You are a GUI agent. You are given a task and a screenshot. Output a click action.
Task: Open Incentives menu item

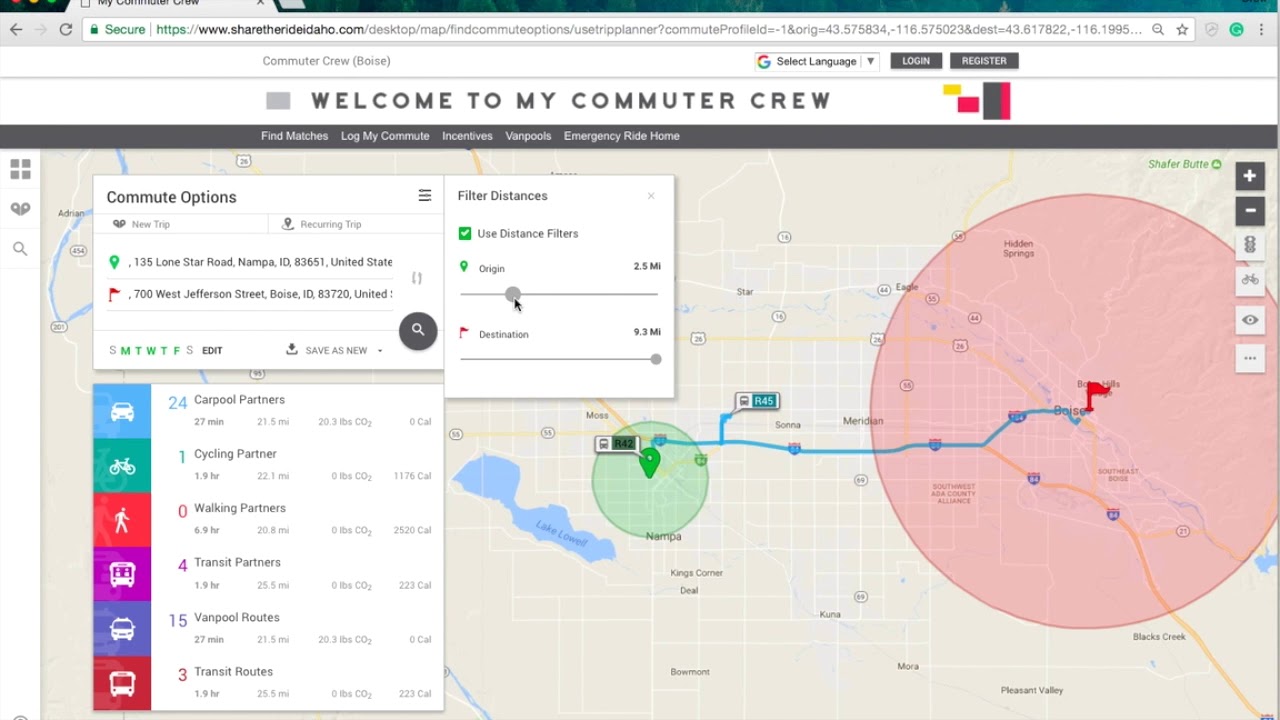(467, 136)
